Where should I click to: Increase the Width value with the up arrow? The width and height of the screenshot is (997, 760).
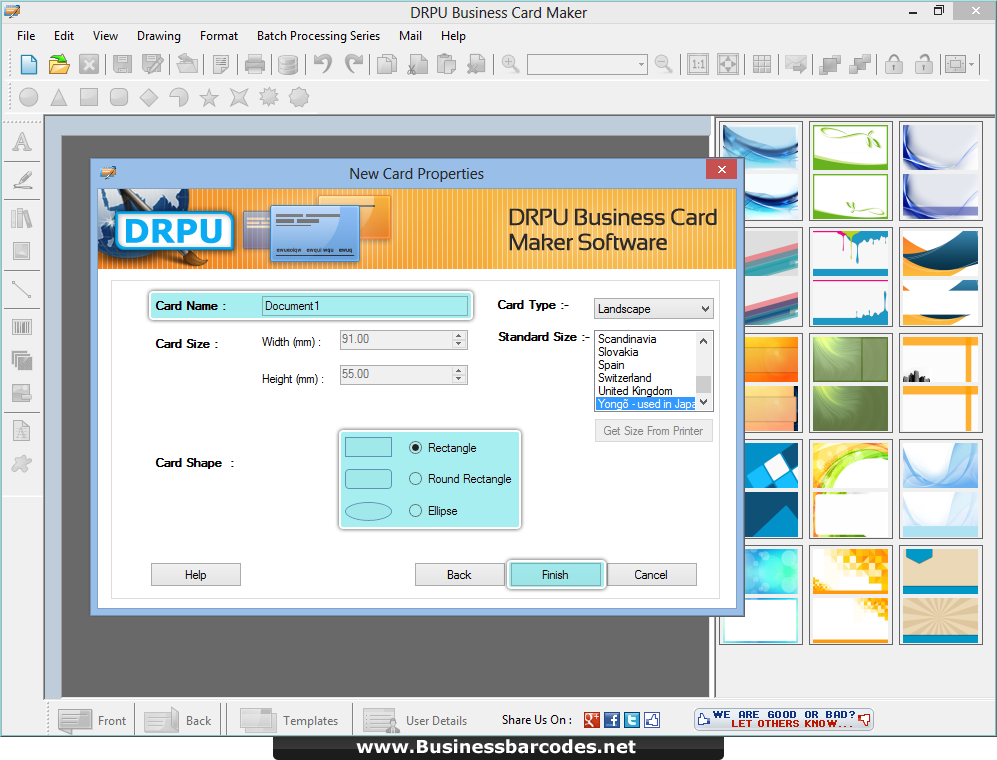tap(458, 335)
